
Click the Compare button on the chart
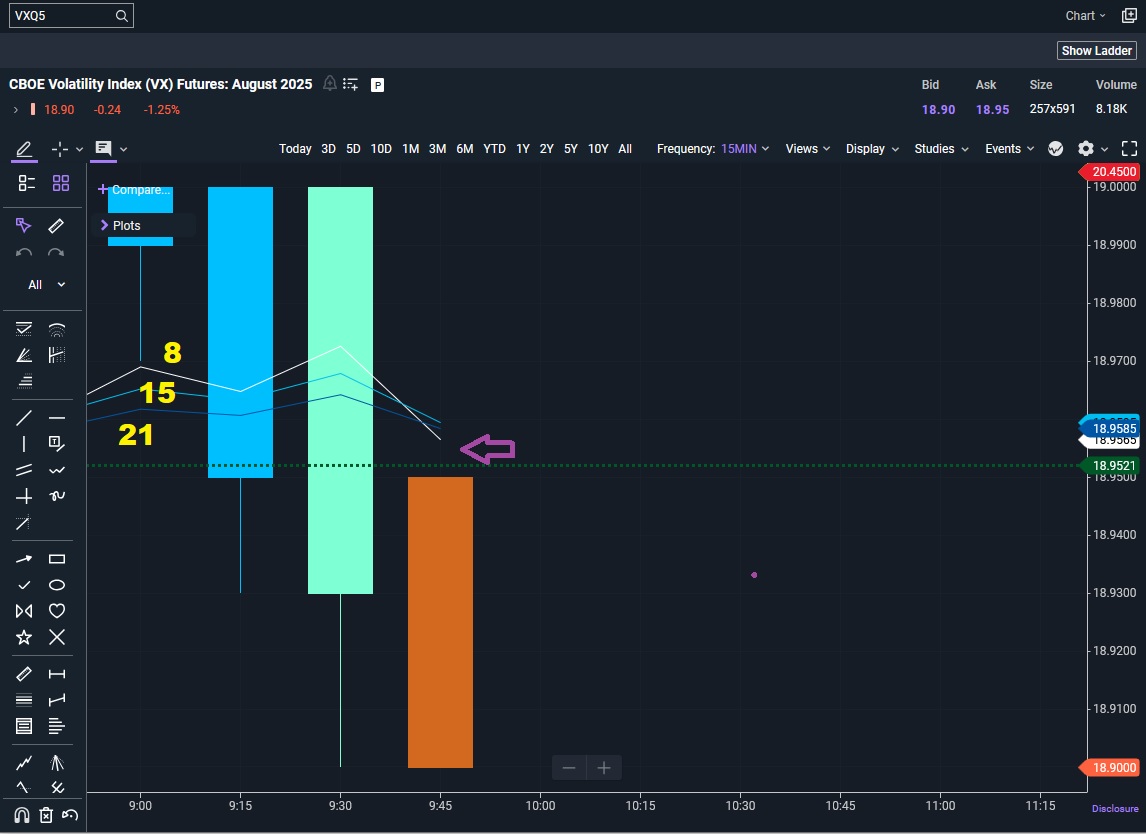click(134, 189)
